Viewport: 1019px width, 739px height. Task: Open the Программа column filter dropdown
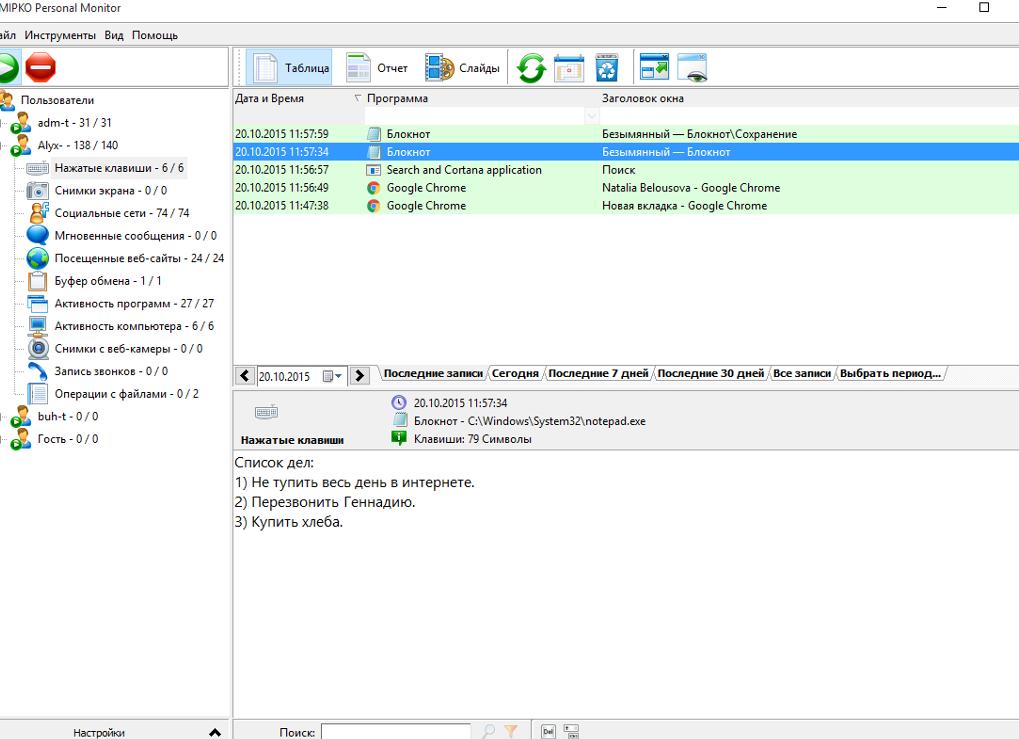click(591, 116)
